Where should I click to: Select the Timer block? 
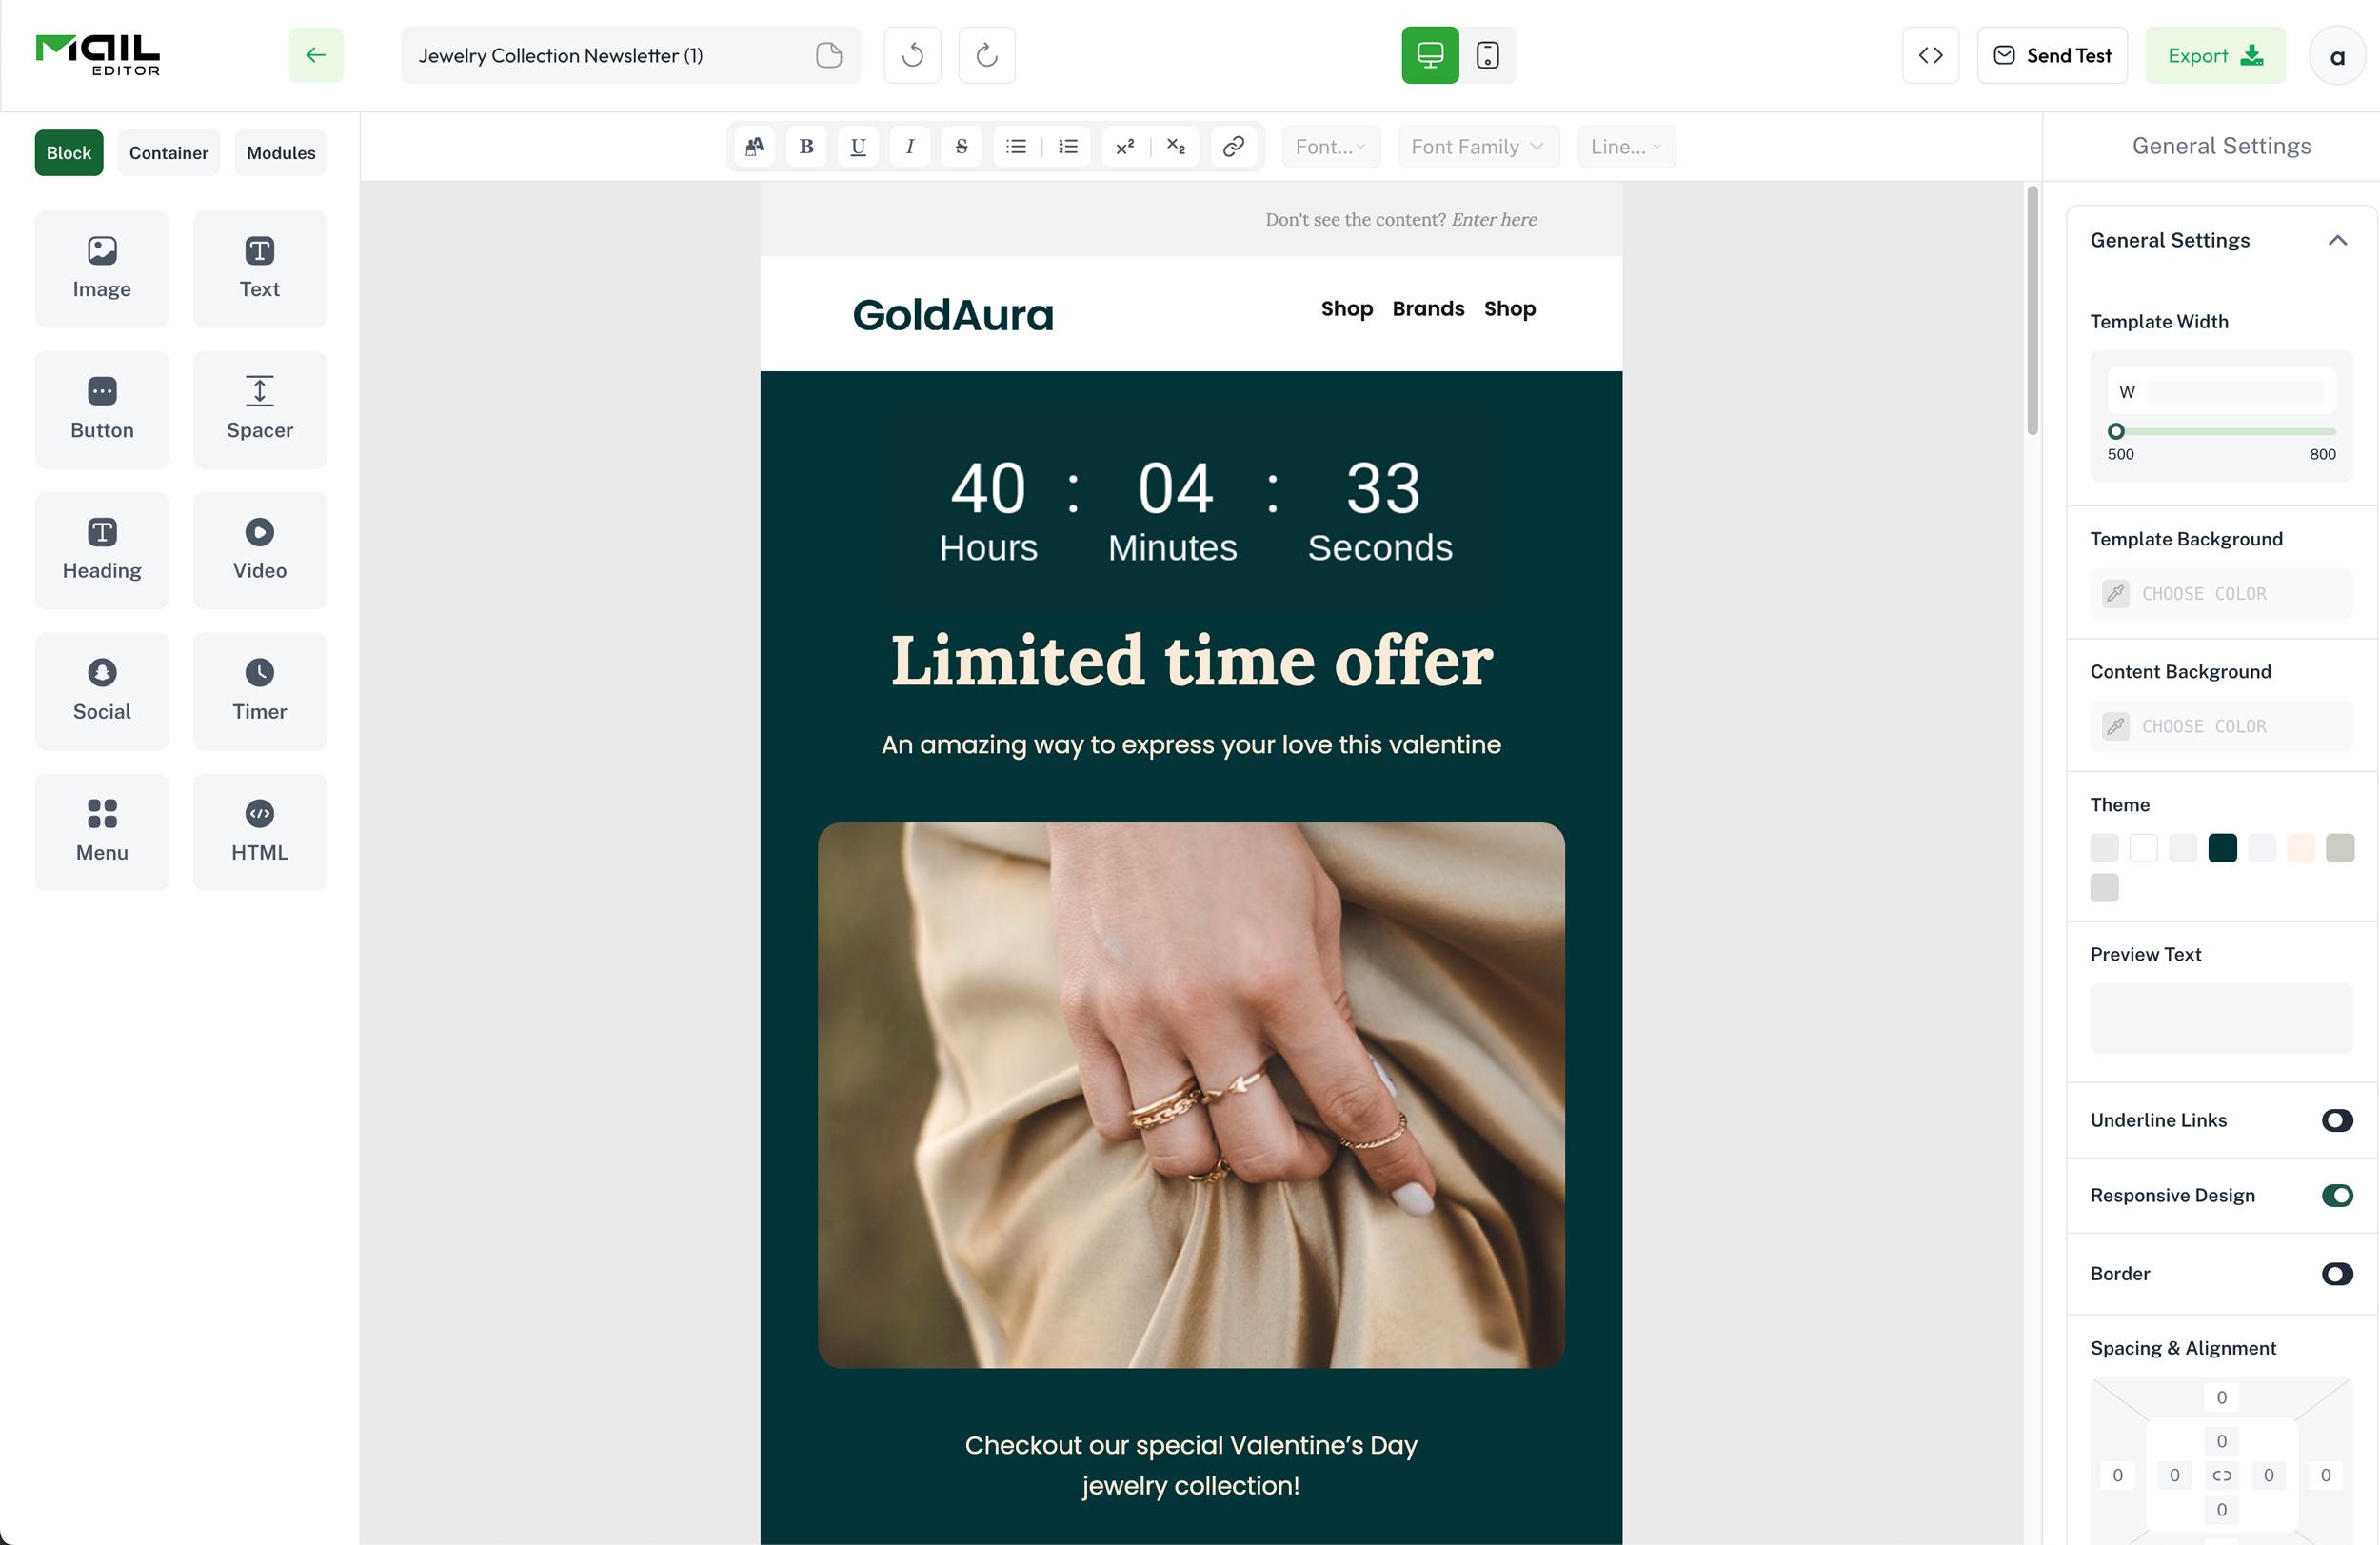(x=259, y=690)
